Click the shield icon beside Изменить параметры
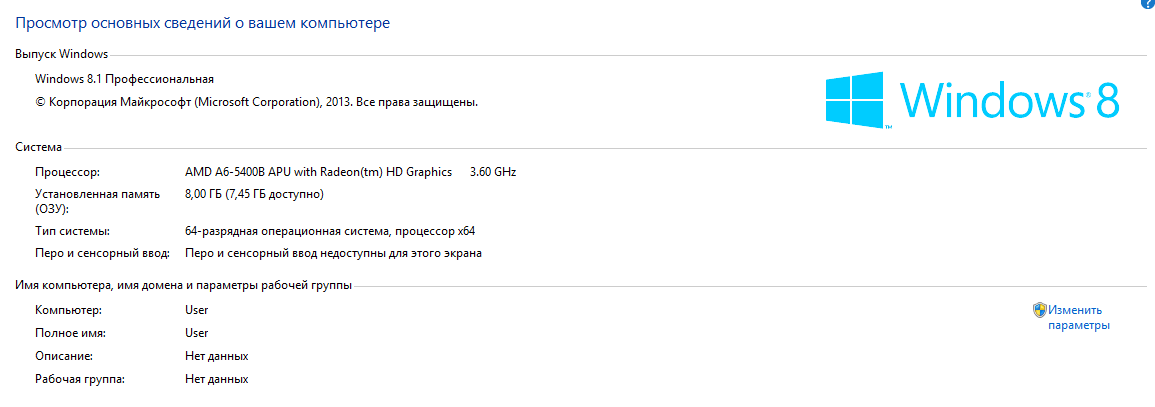This screenshot has height=407, width=1155. click(x=1039, y=310)
